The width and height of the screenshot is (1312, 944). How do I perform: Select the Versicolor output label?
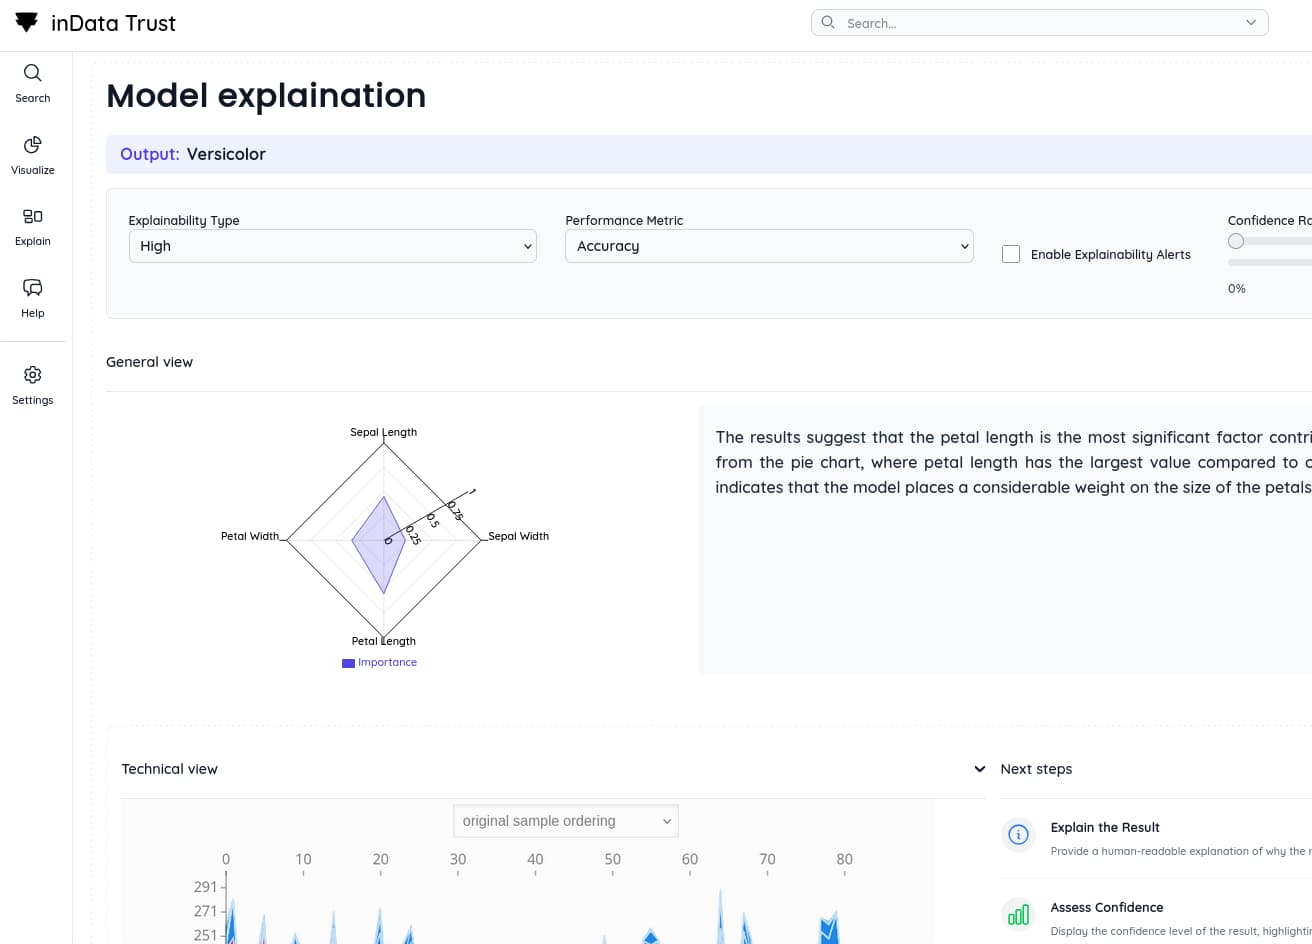[228, 154]
